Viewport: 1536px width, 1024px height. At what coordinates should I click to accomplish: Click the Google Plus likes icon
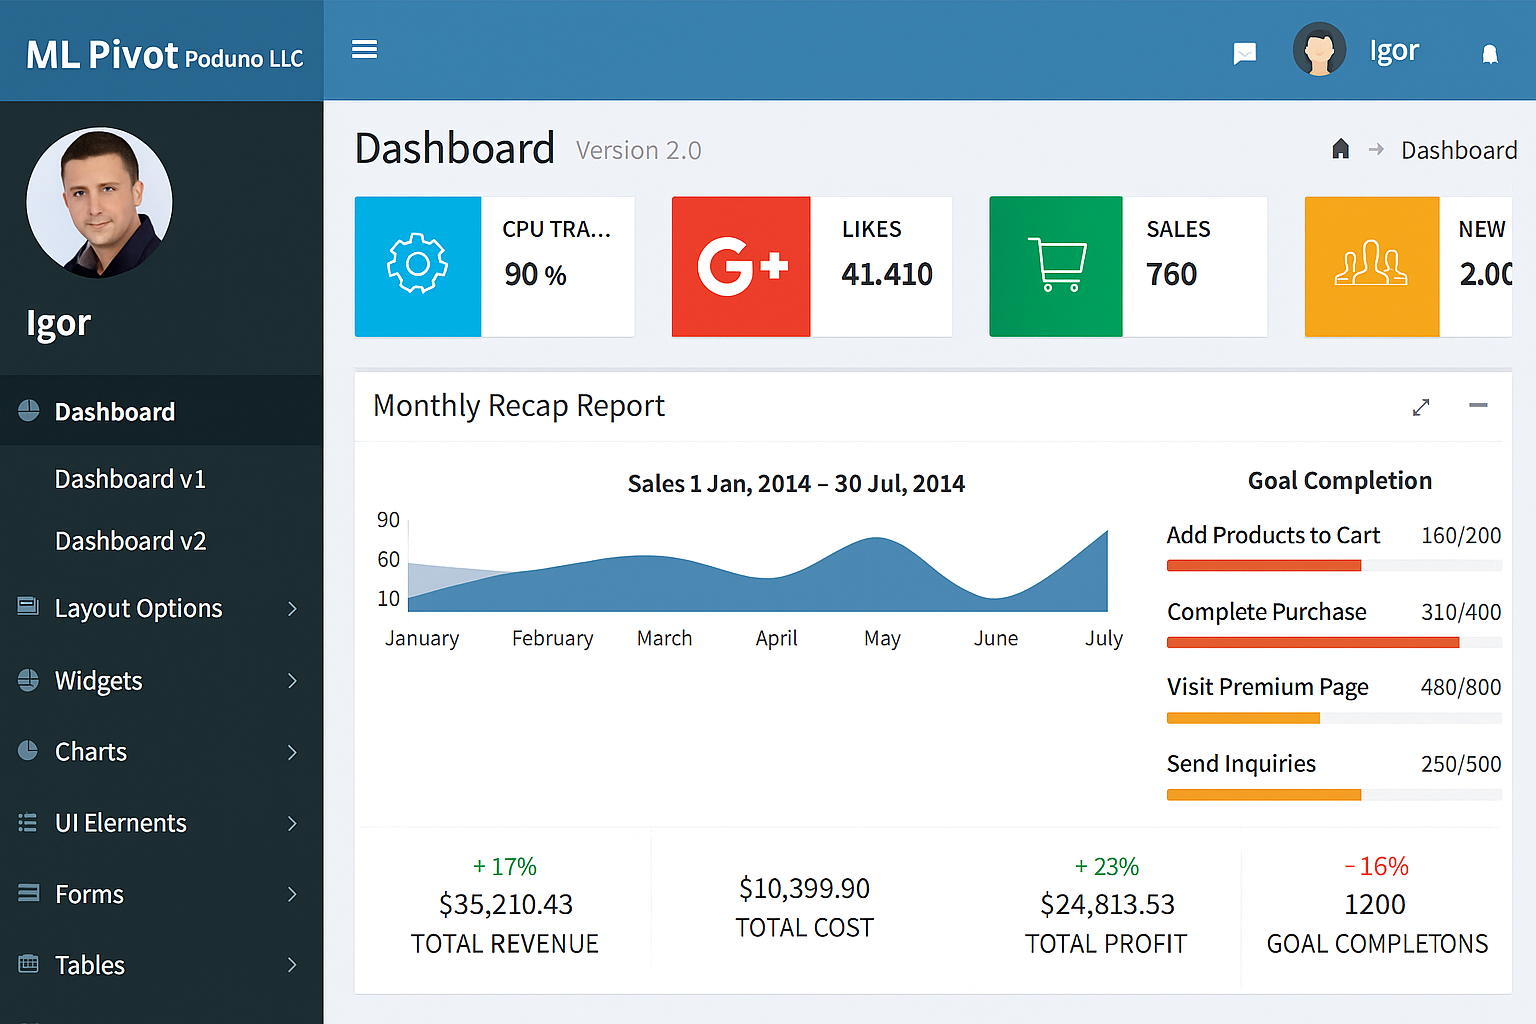[741, 266]
